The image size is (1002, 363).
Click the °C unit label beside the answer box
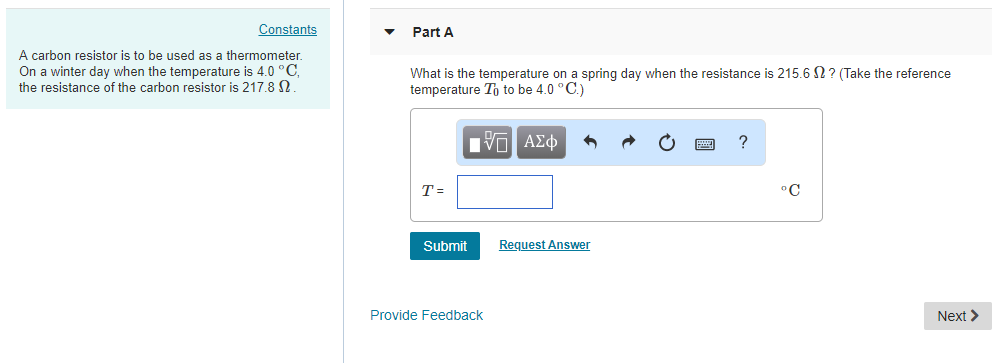[x=790, y=190]
